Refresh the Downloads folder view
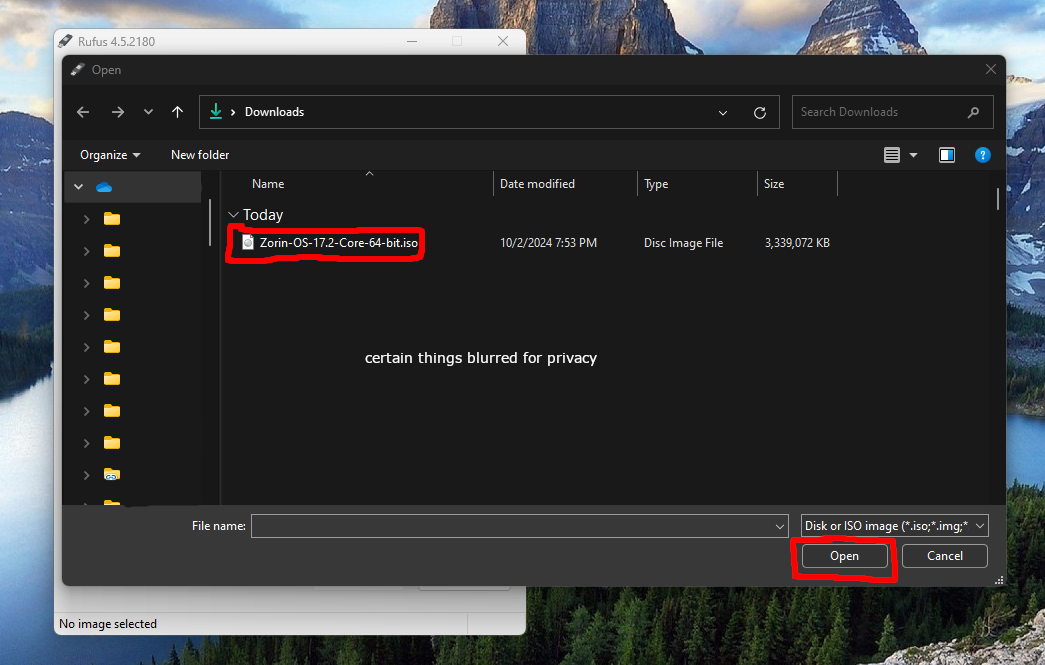Image resolution: width=1045 pixels, height=665 pixels. click(760, 112)
